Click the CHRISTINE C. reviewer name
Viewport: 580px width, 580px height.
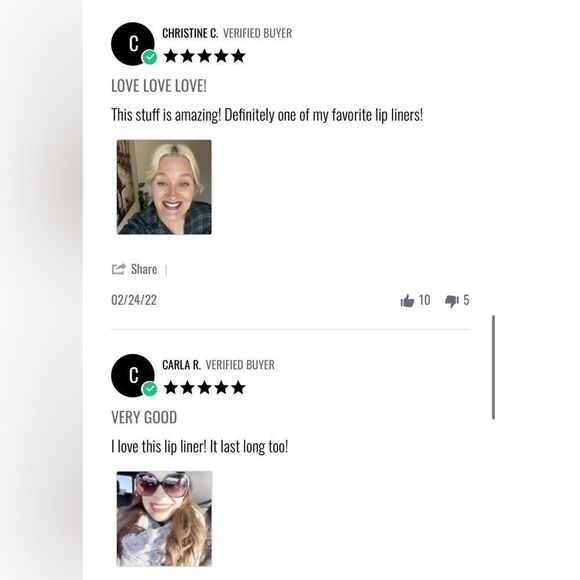[x=190, y=33]
